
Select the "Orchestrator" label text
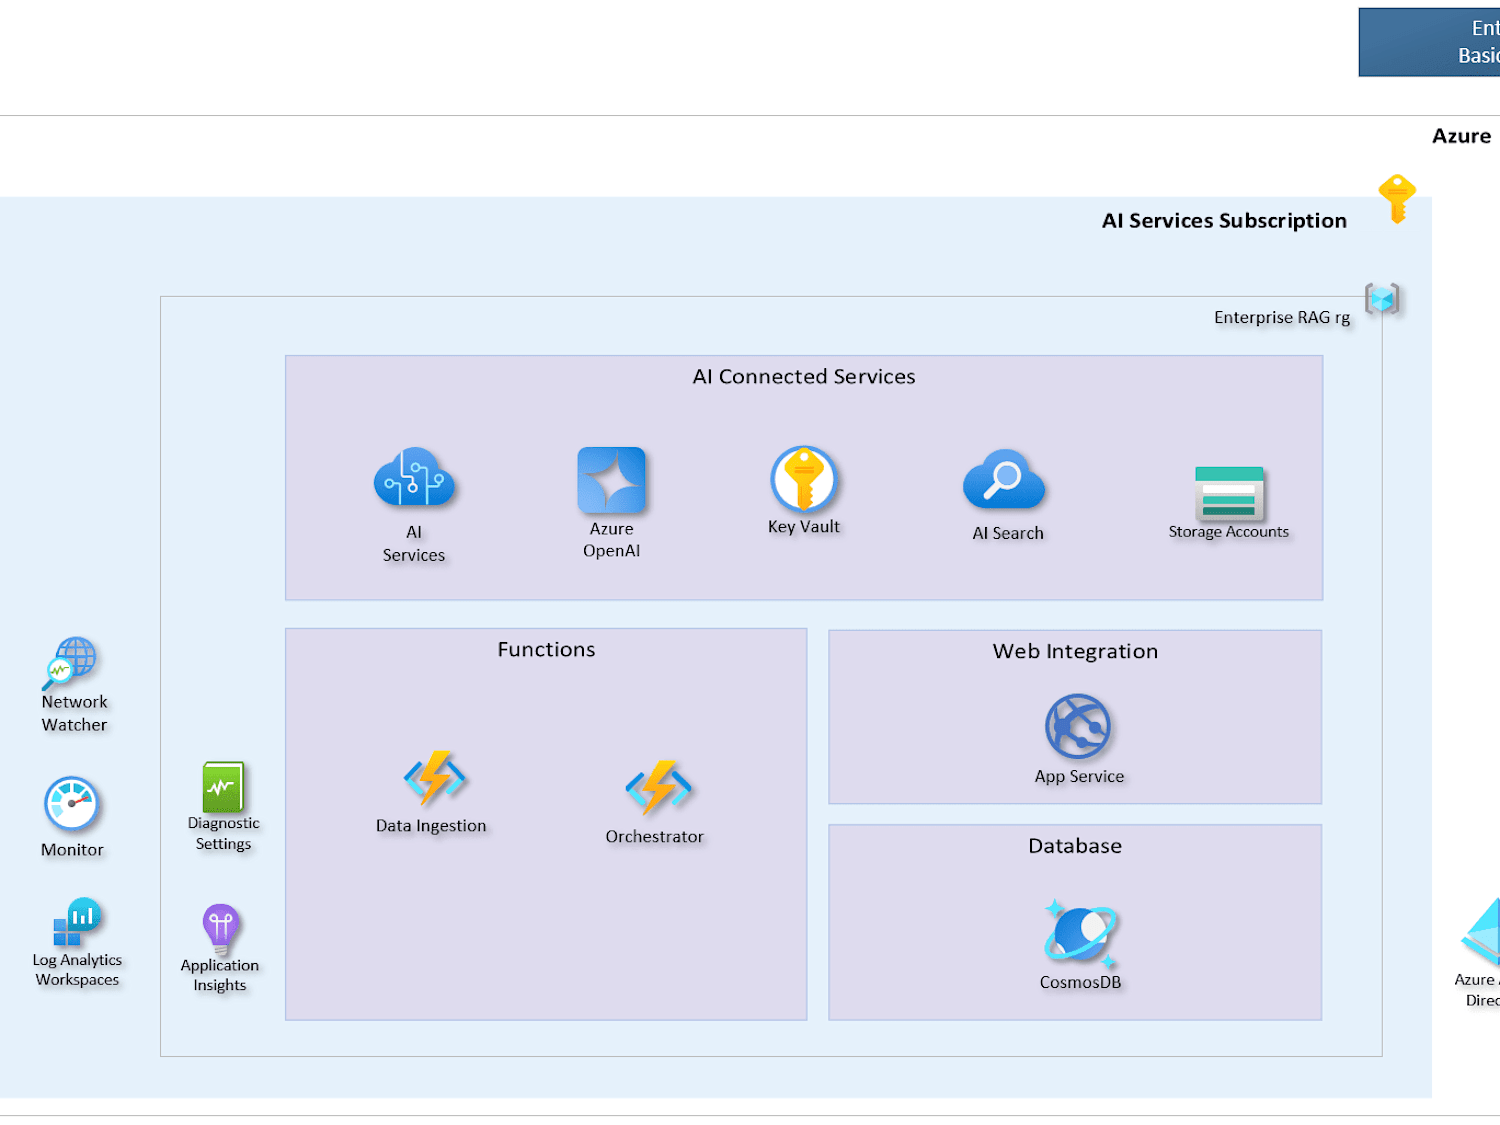pos(654,837)
